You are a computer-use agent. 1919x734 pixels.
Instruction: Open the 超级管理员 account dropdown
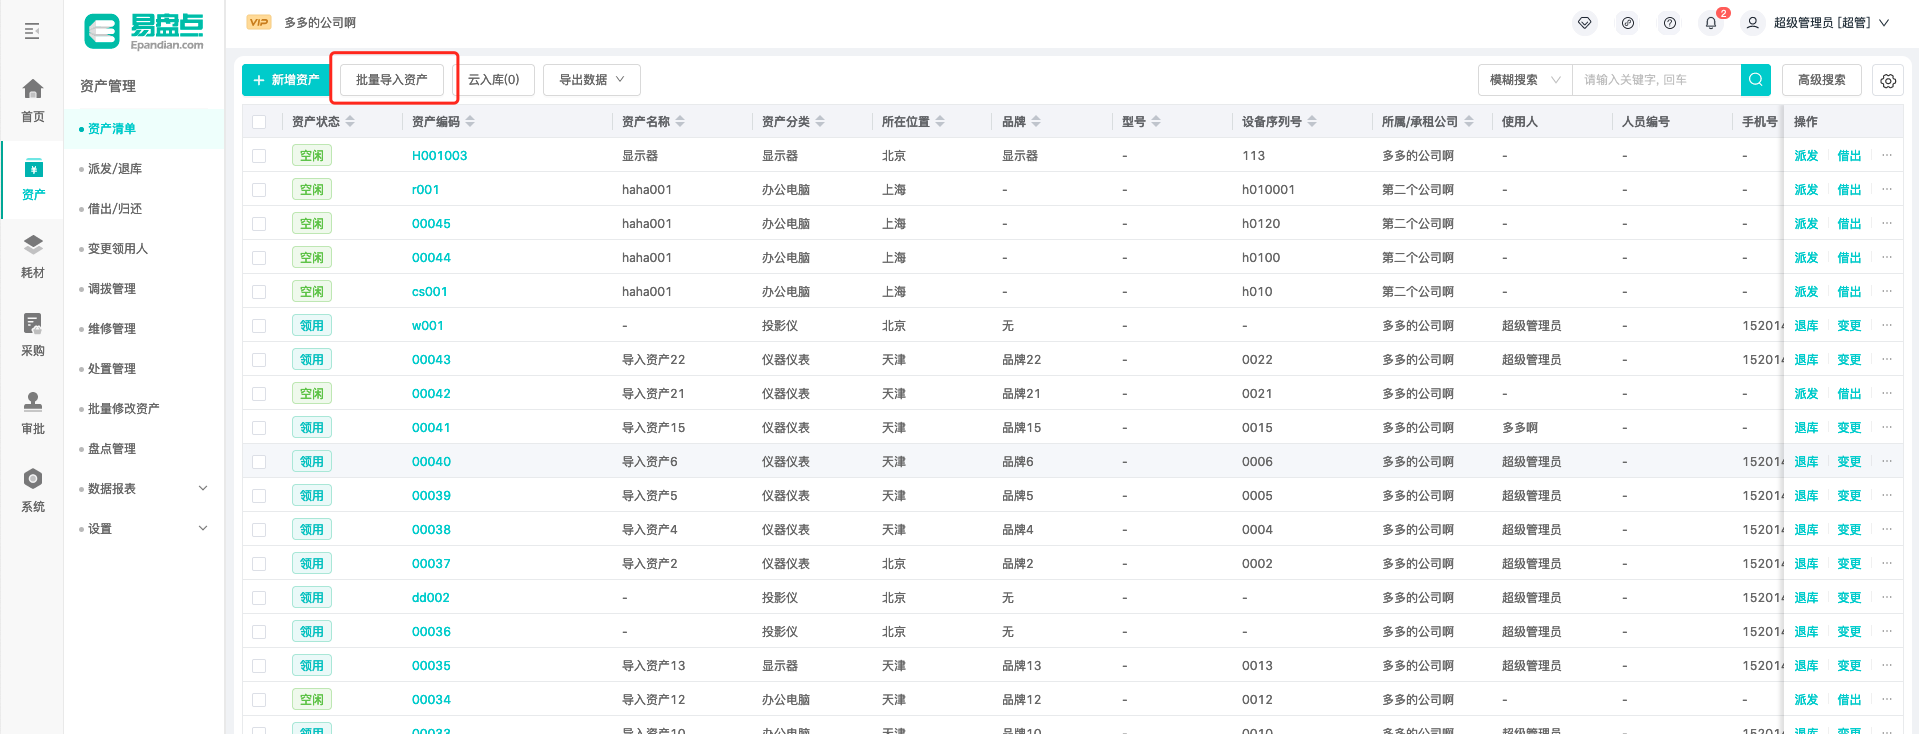point(1830,23)
